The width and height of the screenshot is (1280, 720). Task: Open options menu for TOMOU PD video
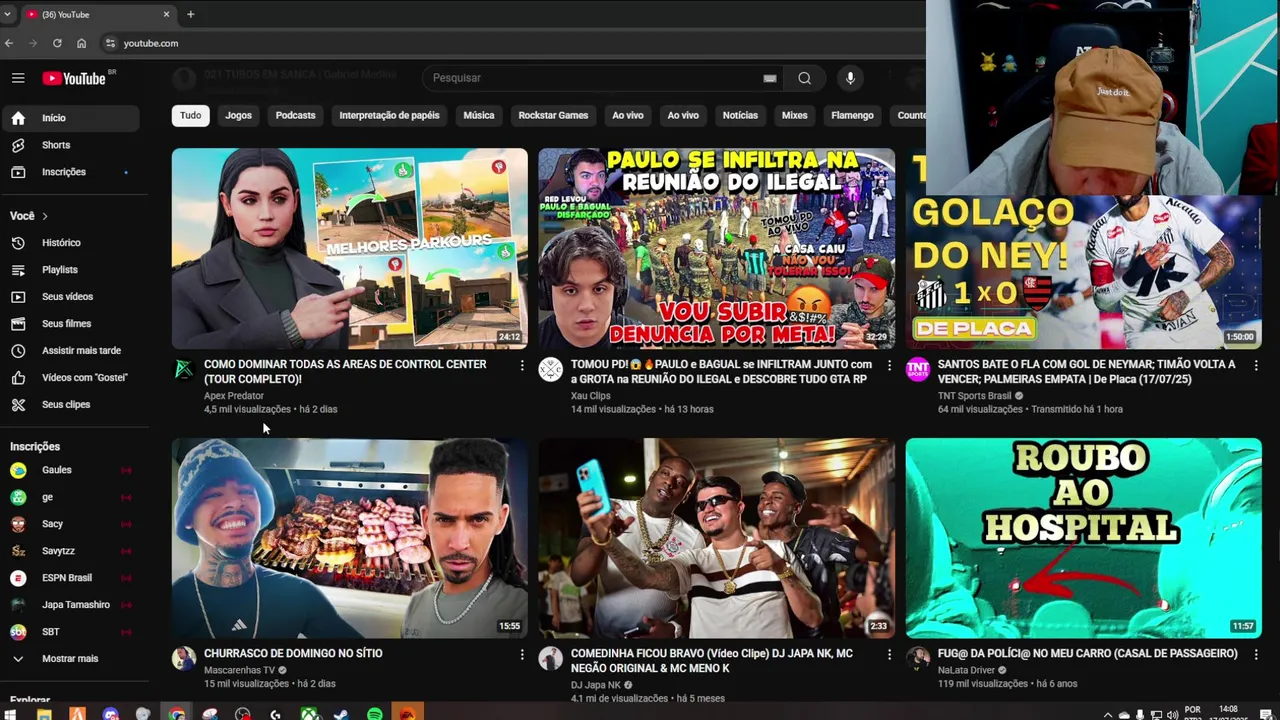889,366
